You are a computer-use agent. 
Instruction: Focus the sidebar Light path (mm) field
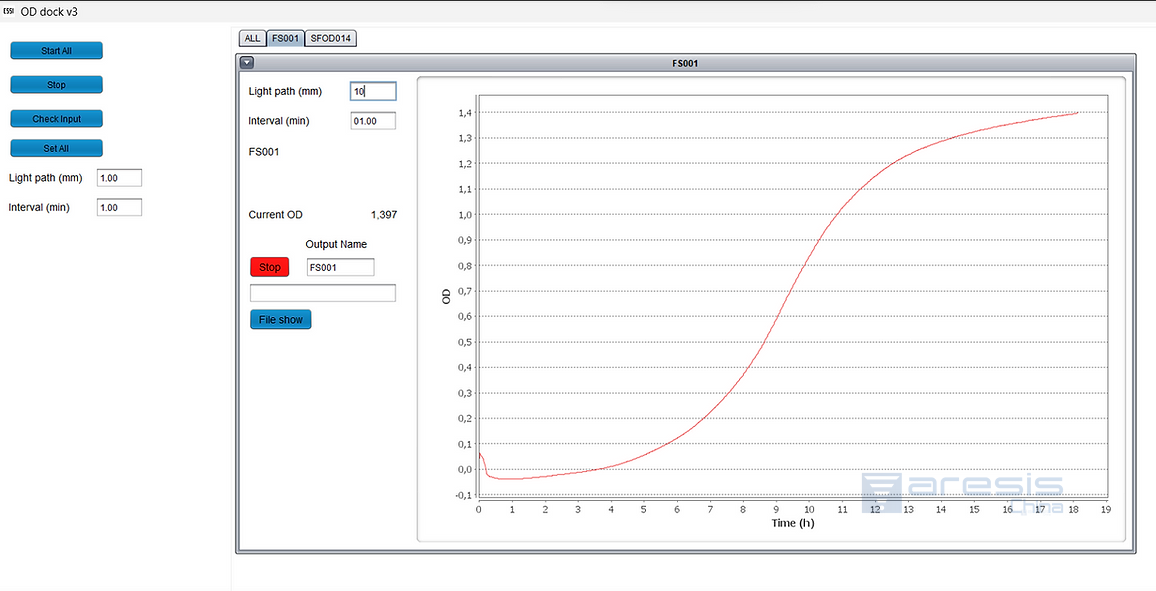click(119, 178)
